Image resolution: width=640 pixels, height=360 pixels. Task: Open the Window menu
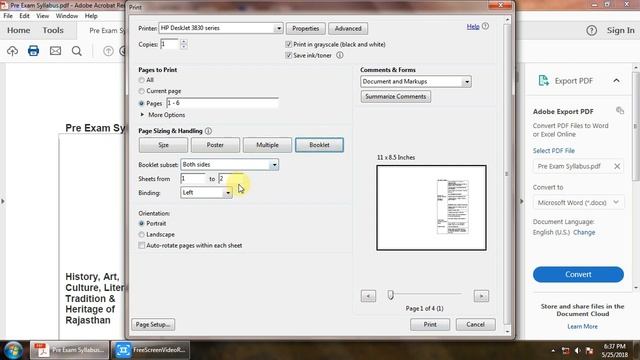click(67, 16)
